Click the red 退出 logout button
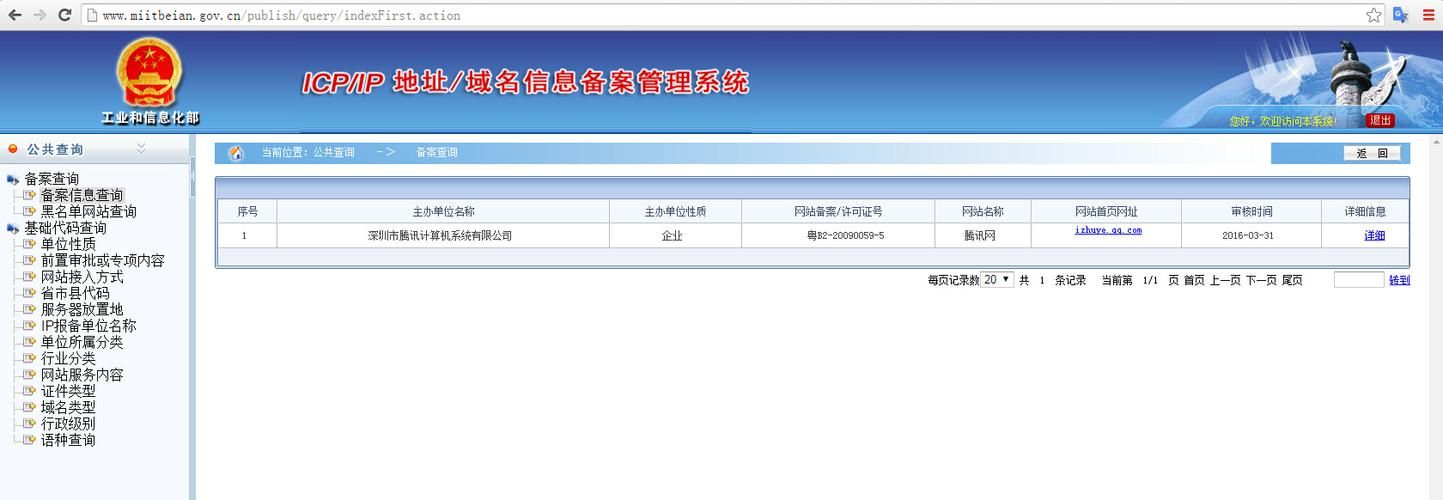This screenshot has height=500, width=1443. pos(1380,120)
